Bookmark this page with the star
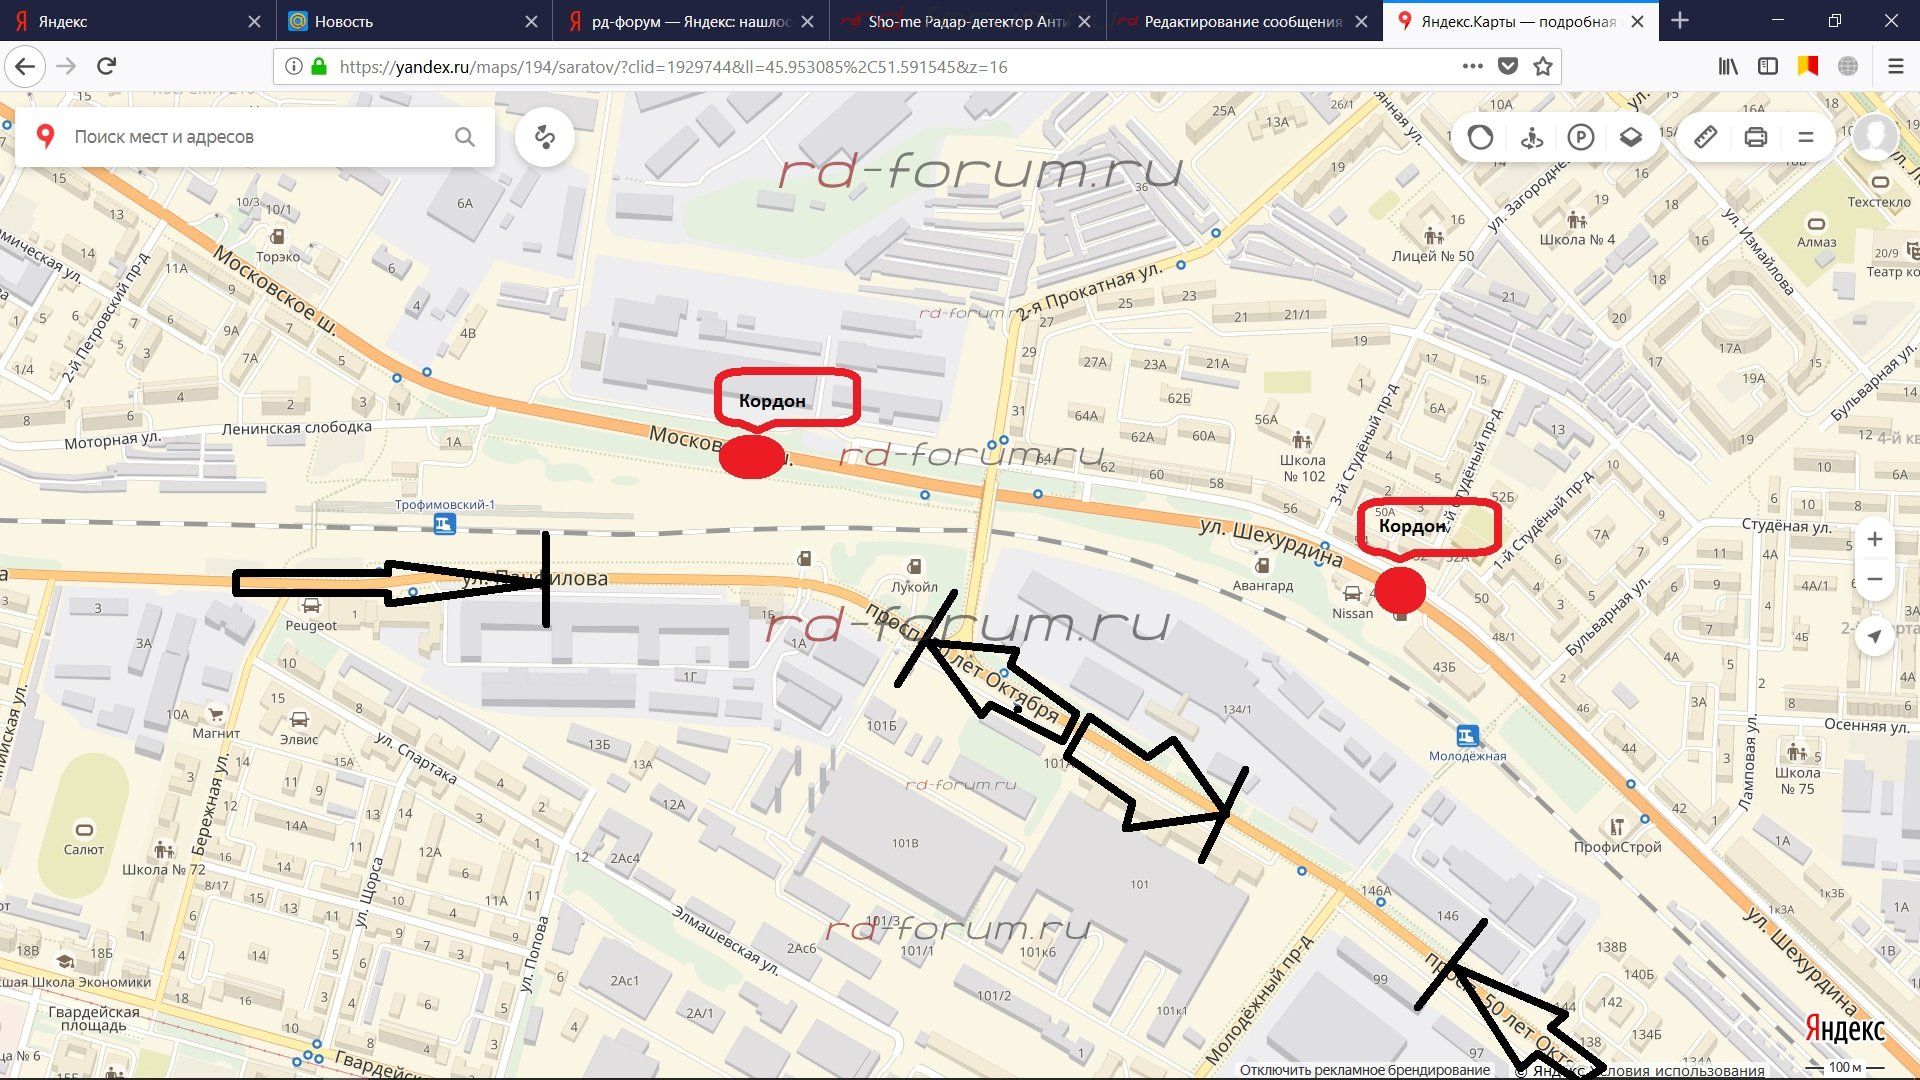This screenshot has width=1920, height=1080. point(1543,67)
